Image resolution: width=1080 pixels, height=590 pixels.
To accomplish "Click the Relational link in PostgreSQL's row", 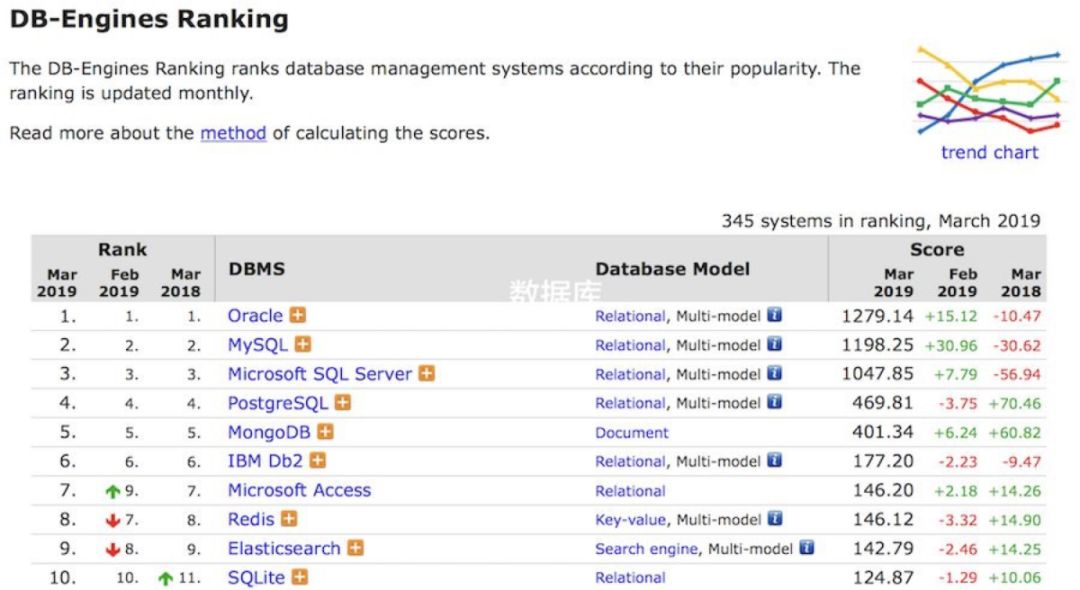I will pos(630,403).
